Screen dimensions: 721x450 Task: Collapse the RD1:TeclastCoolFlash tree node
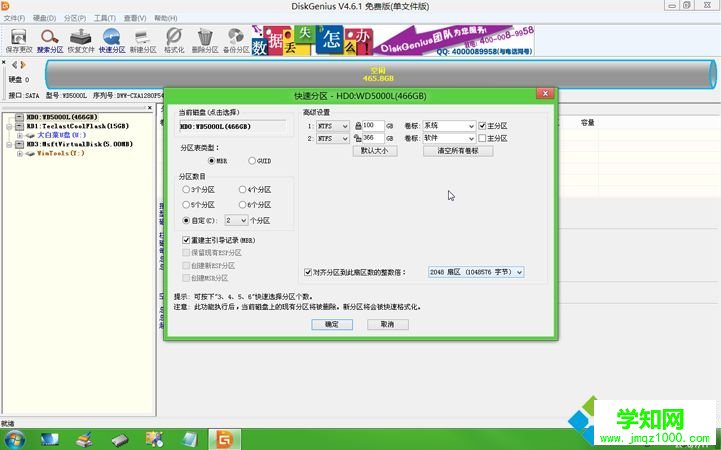(x=9, y=126)
